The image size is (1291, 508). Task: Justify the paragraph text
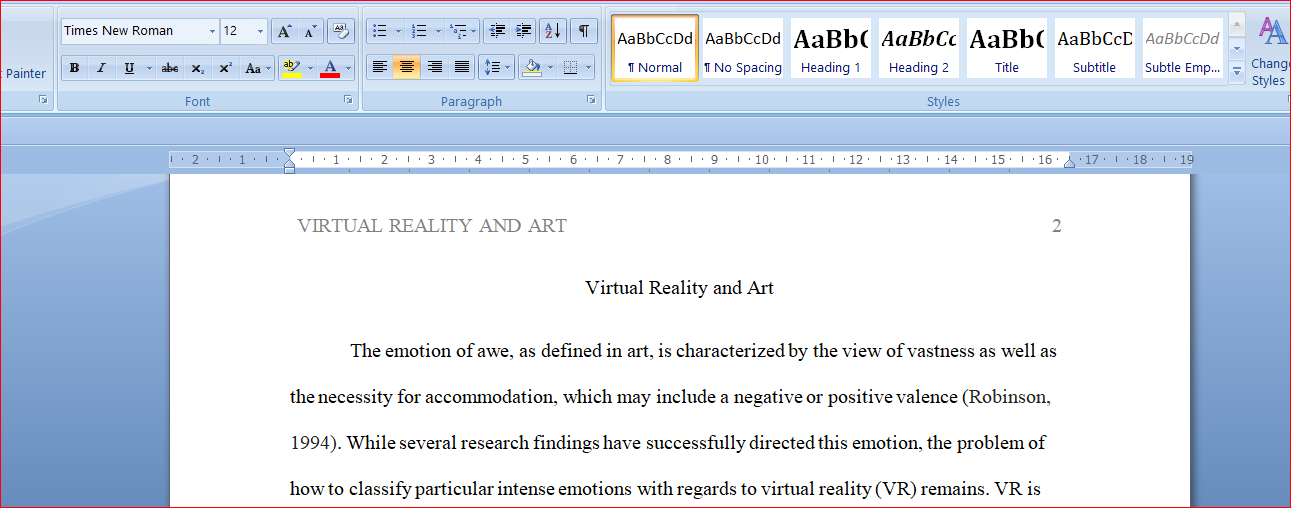point(462,68)
